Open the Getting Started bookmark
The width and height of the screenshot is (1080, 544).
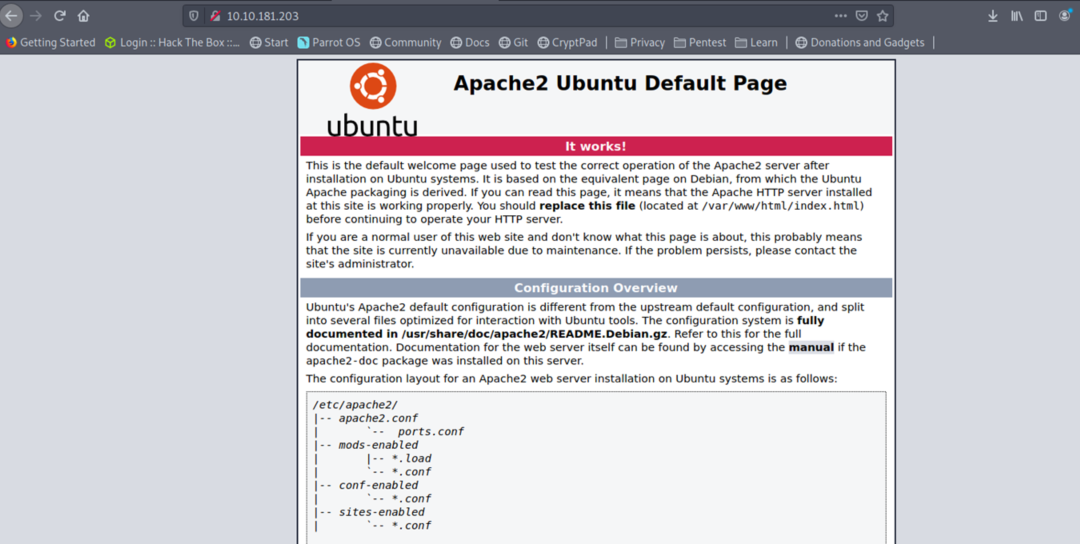(x=50, y=43)
